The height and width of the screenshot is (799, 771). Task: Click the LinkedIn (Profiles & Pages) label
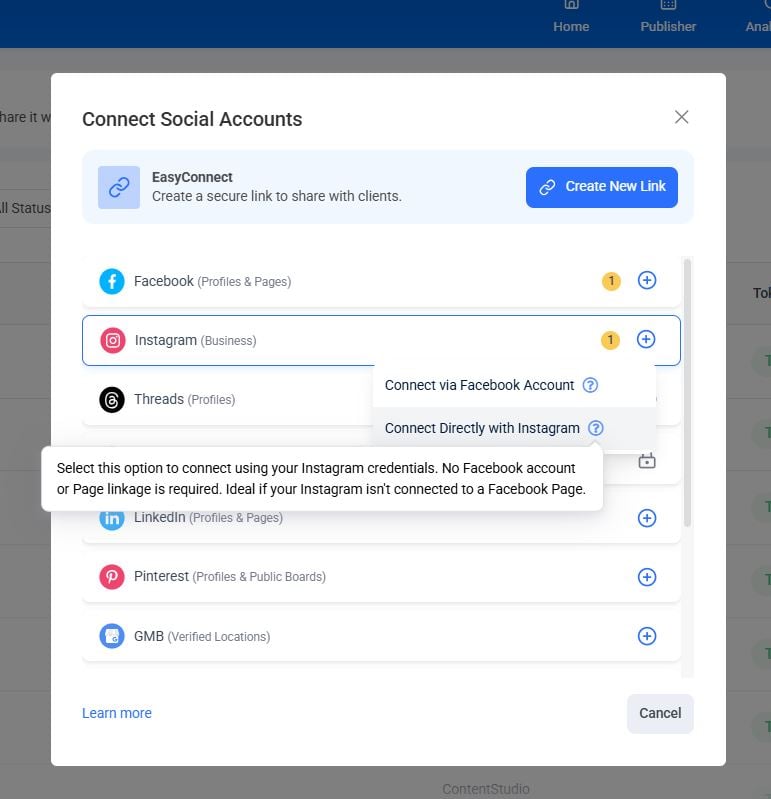point(208,518)
